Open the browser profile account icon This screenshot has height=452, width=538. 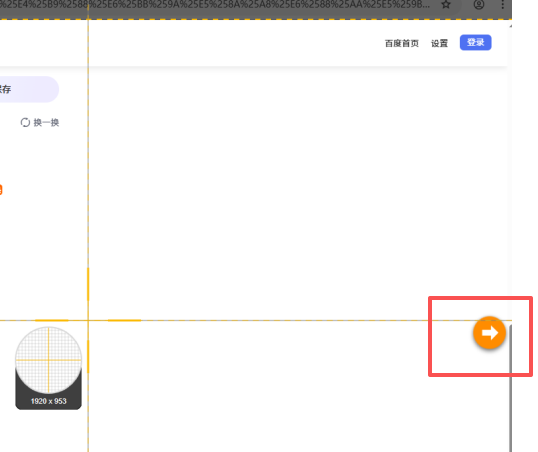479,4
